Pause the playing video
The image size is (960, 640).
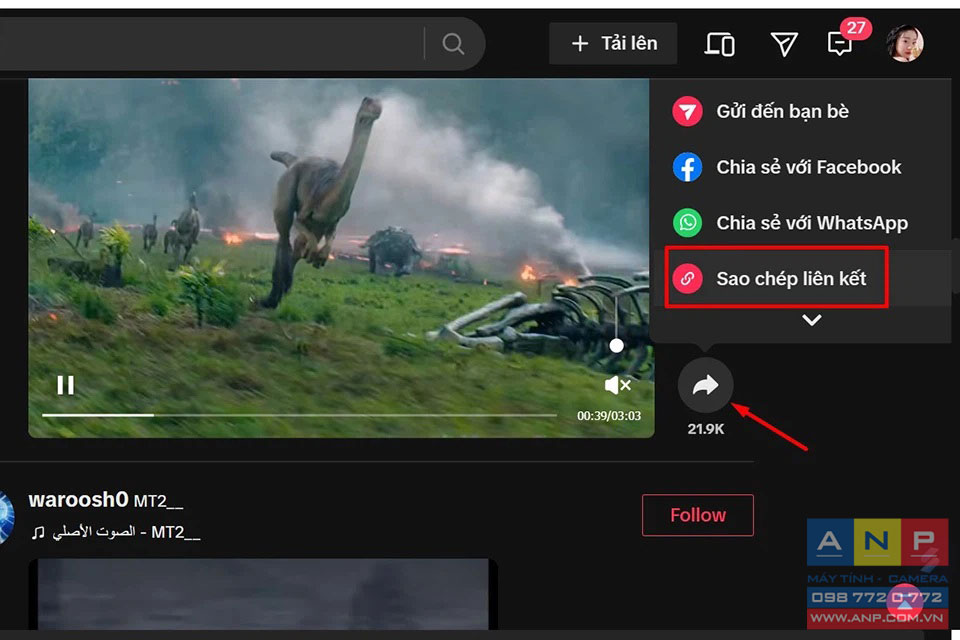(66, 385)
